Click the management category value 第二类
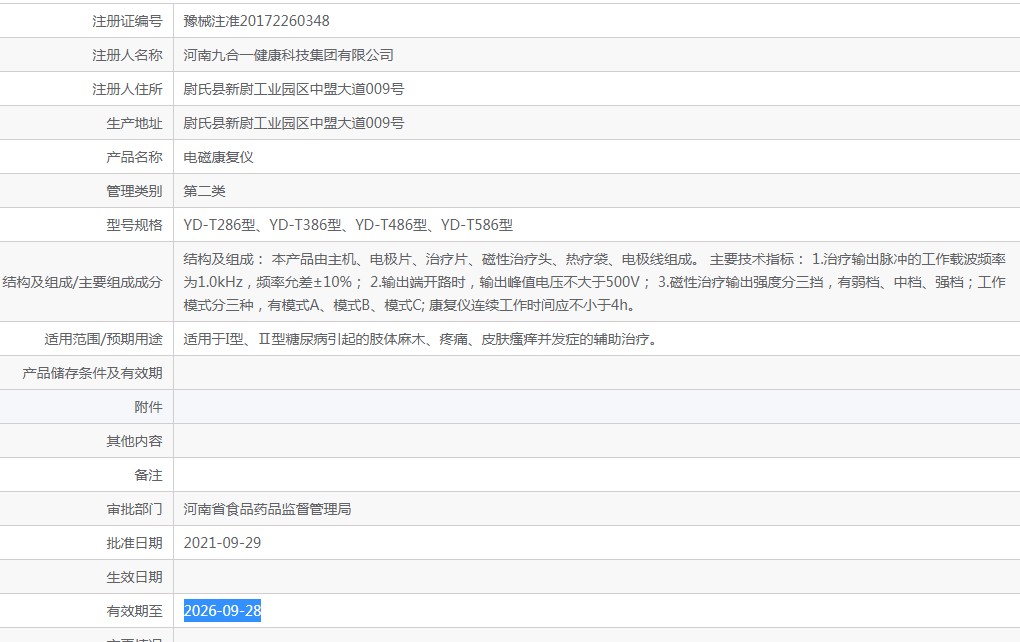This screenshot has height=642, width=1020. pyautogui.click(x=205, y=191)
